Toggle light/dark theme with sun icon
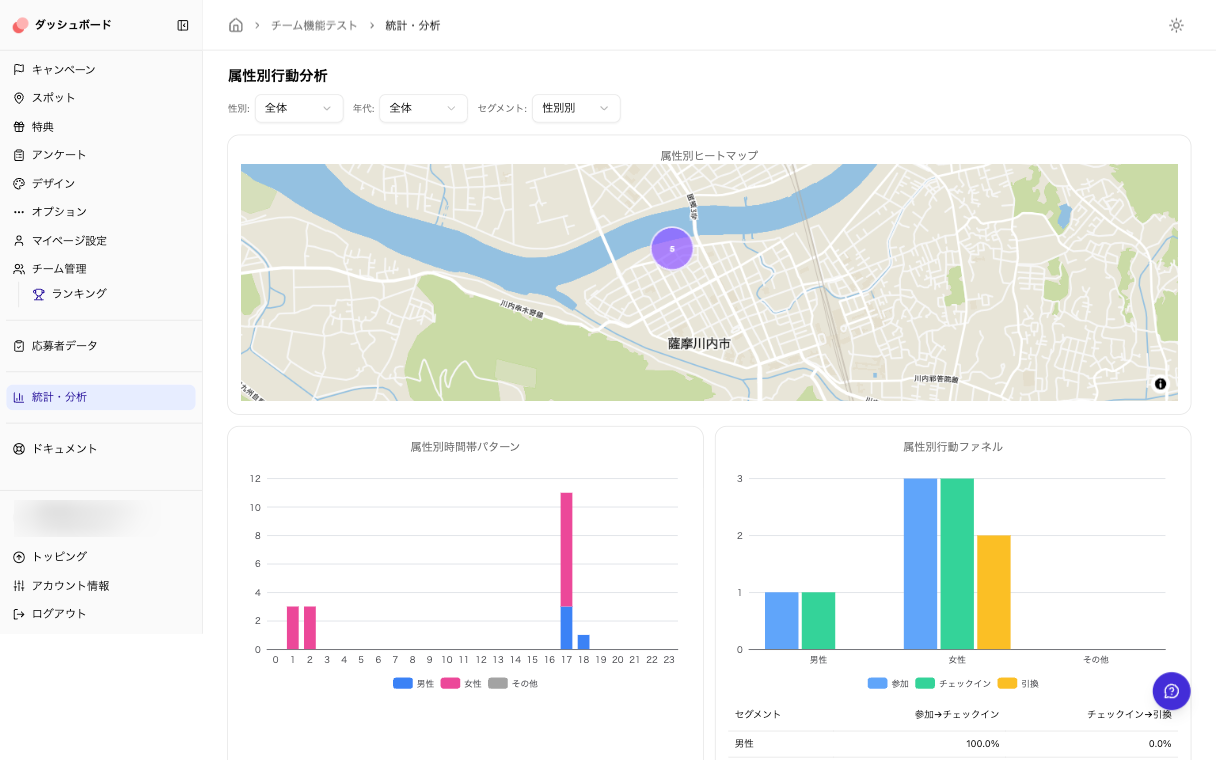 1176,25
